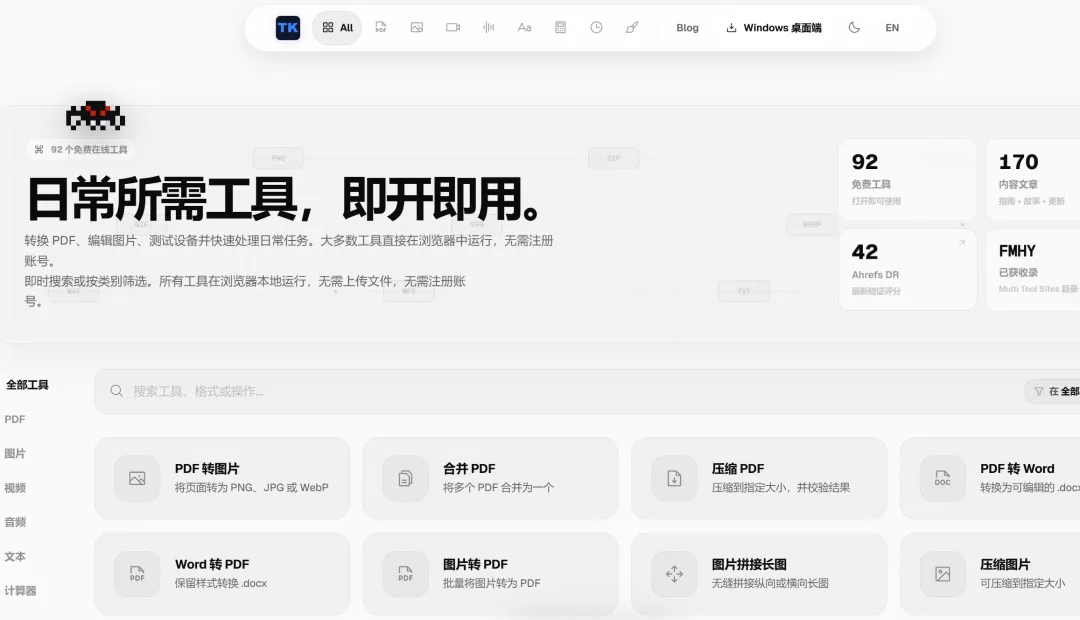This screenshot has width=1080, height=620.
Task: Select the All category in top navigation
Action: [337, 28]
